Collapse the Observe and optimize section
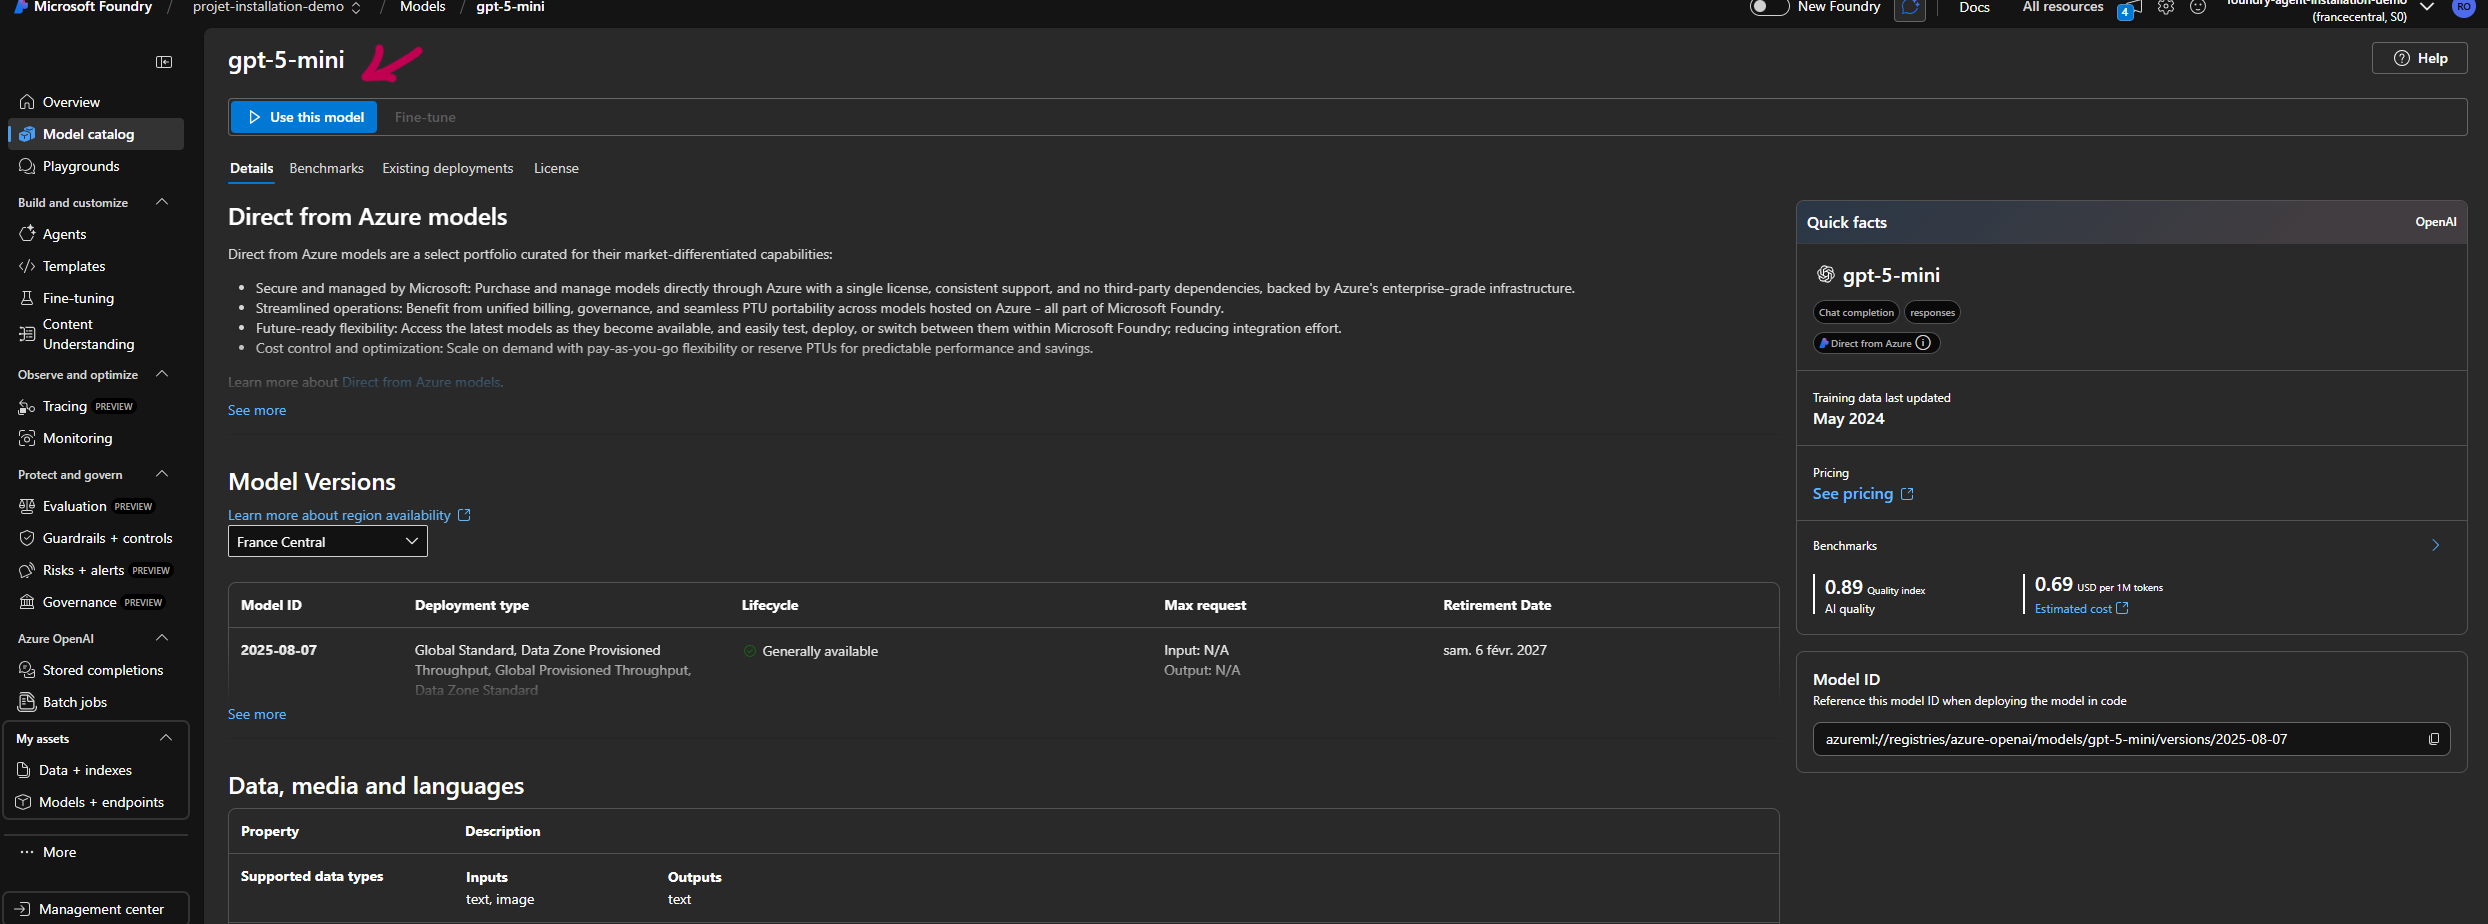This screenshot has width=2488, height=924. coord(162,374)
